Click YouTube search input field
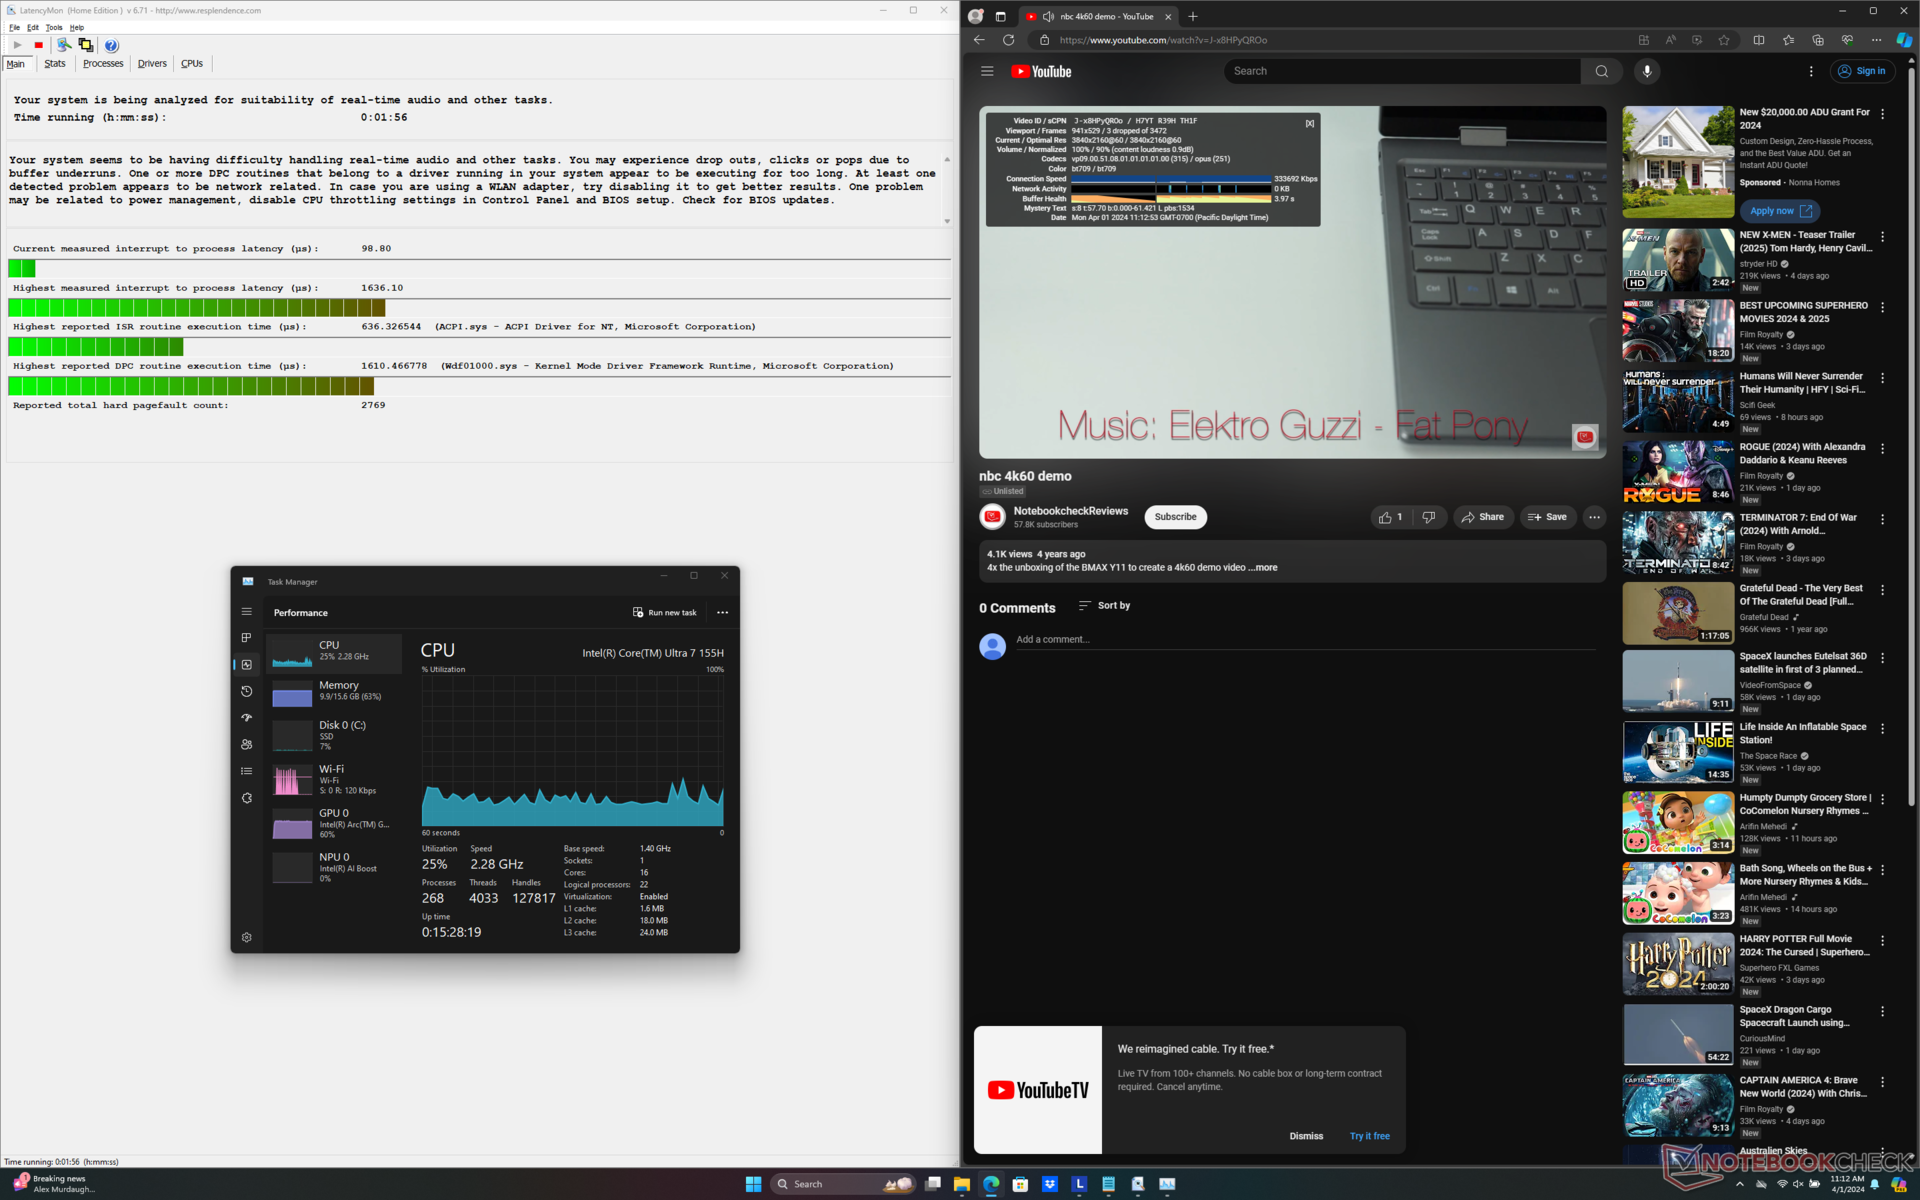The height and width of the screenshot is (1200, 1920). (1402, 71)
